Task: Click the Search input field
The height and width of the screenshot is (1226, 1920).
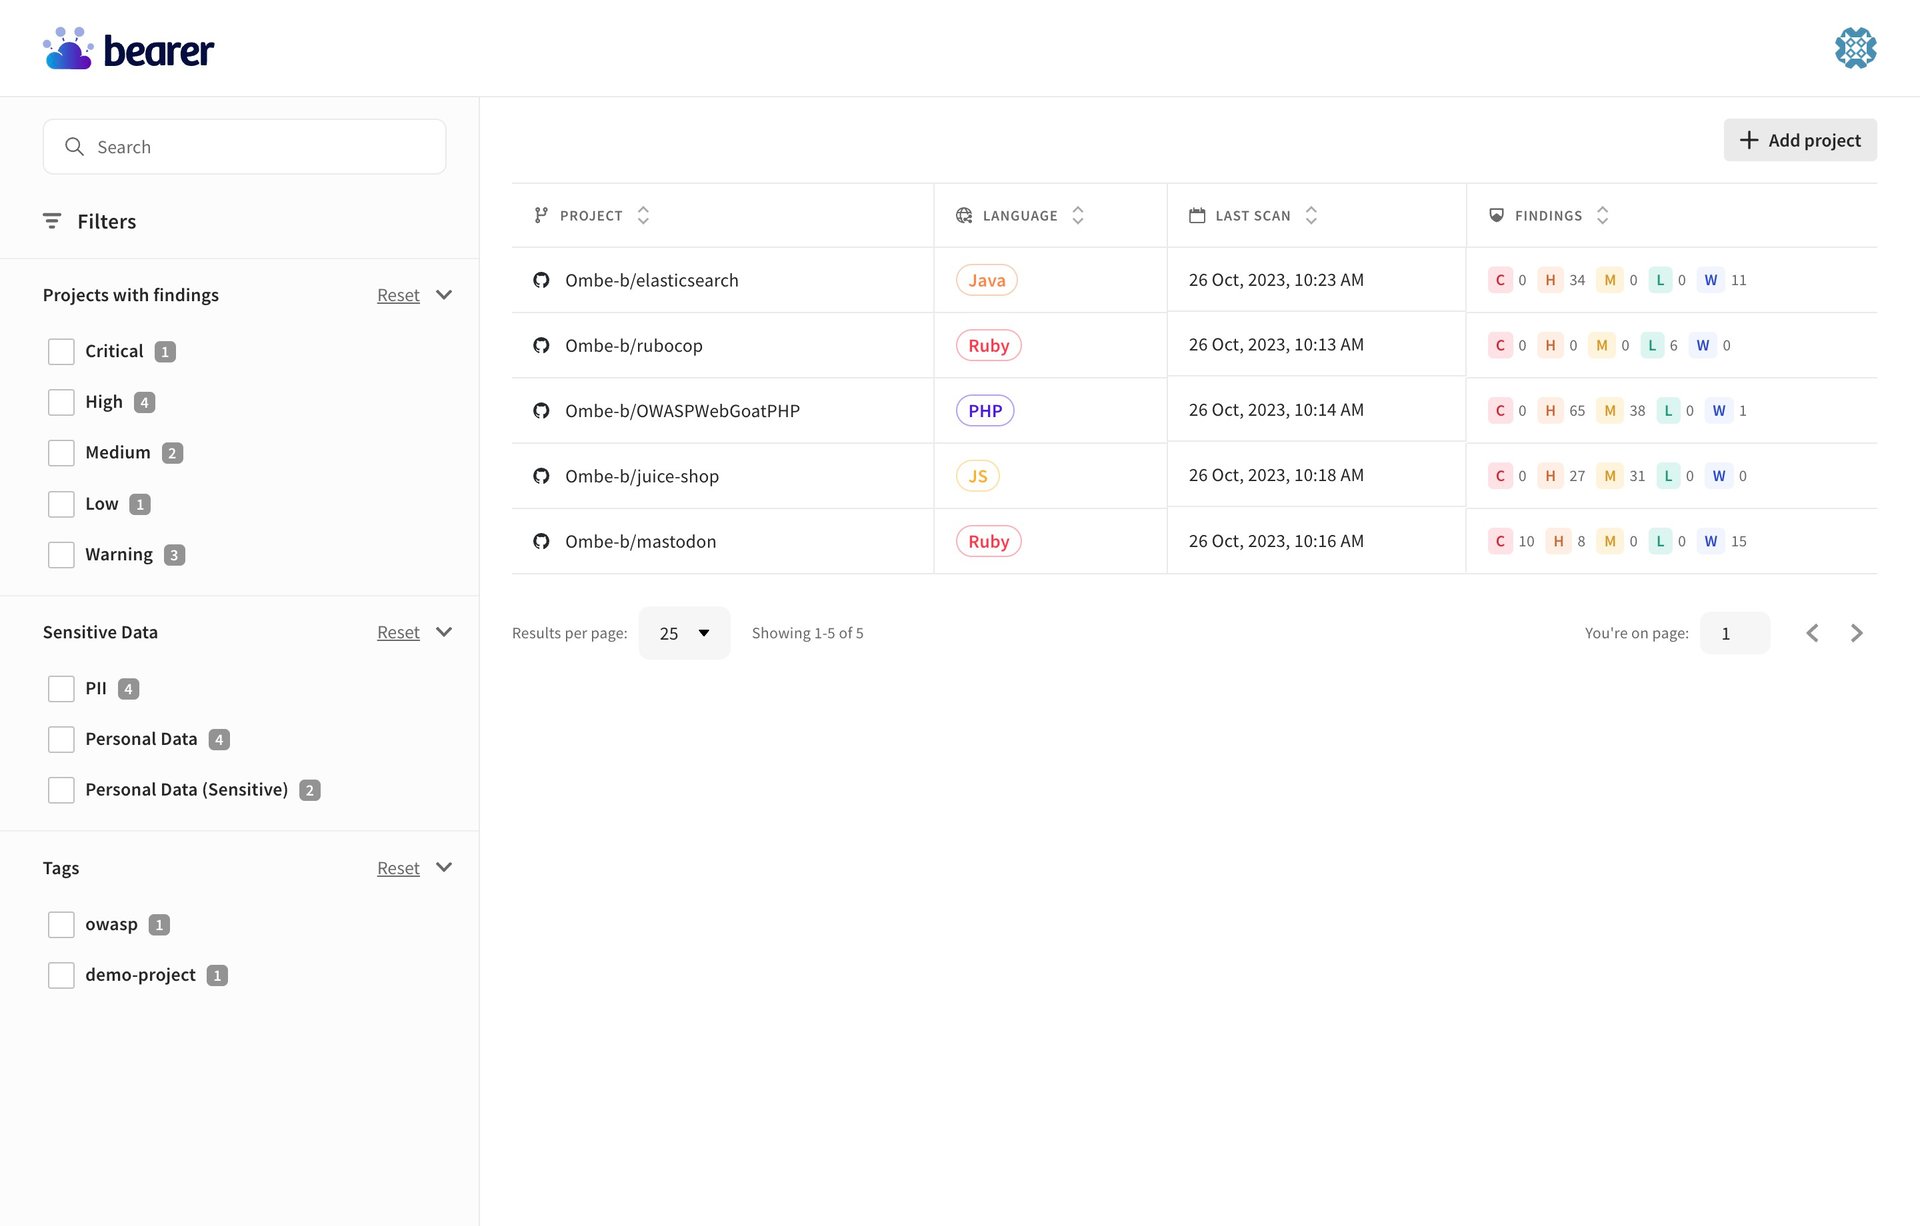Action: pyautogui.click(x=245, y=147)
